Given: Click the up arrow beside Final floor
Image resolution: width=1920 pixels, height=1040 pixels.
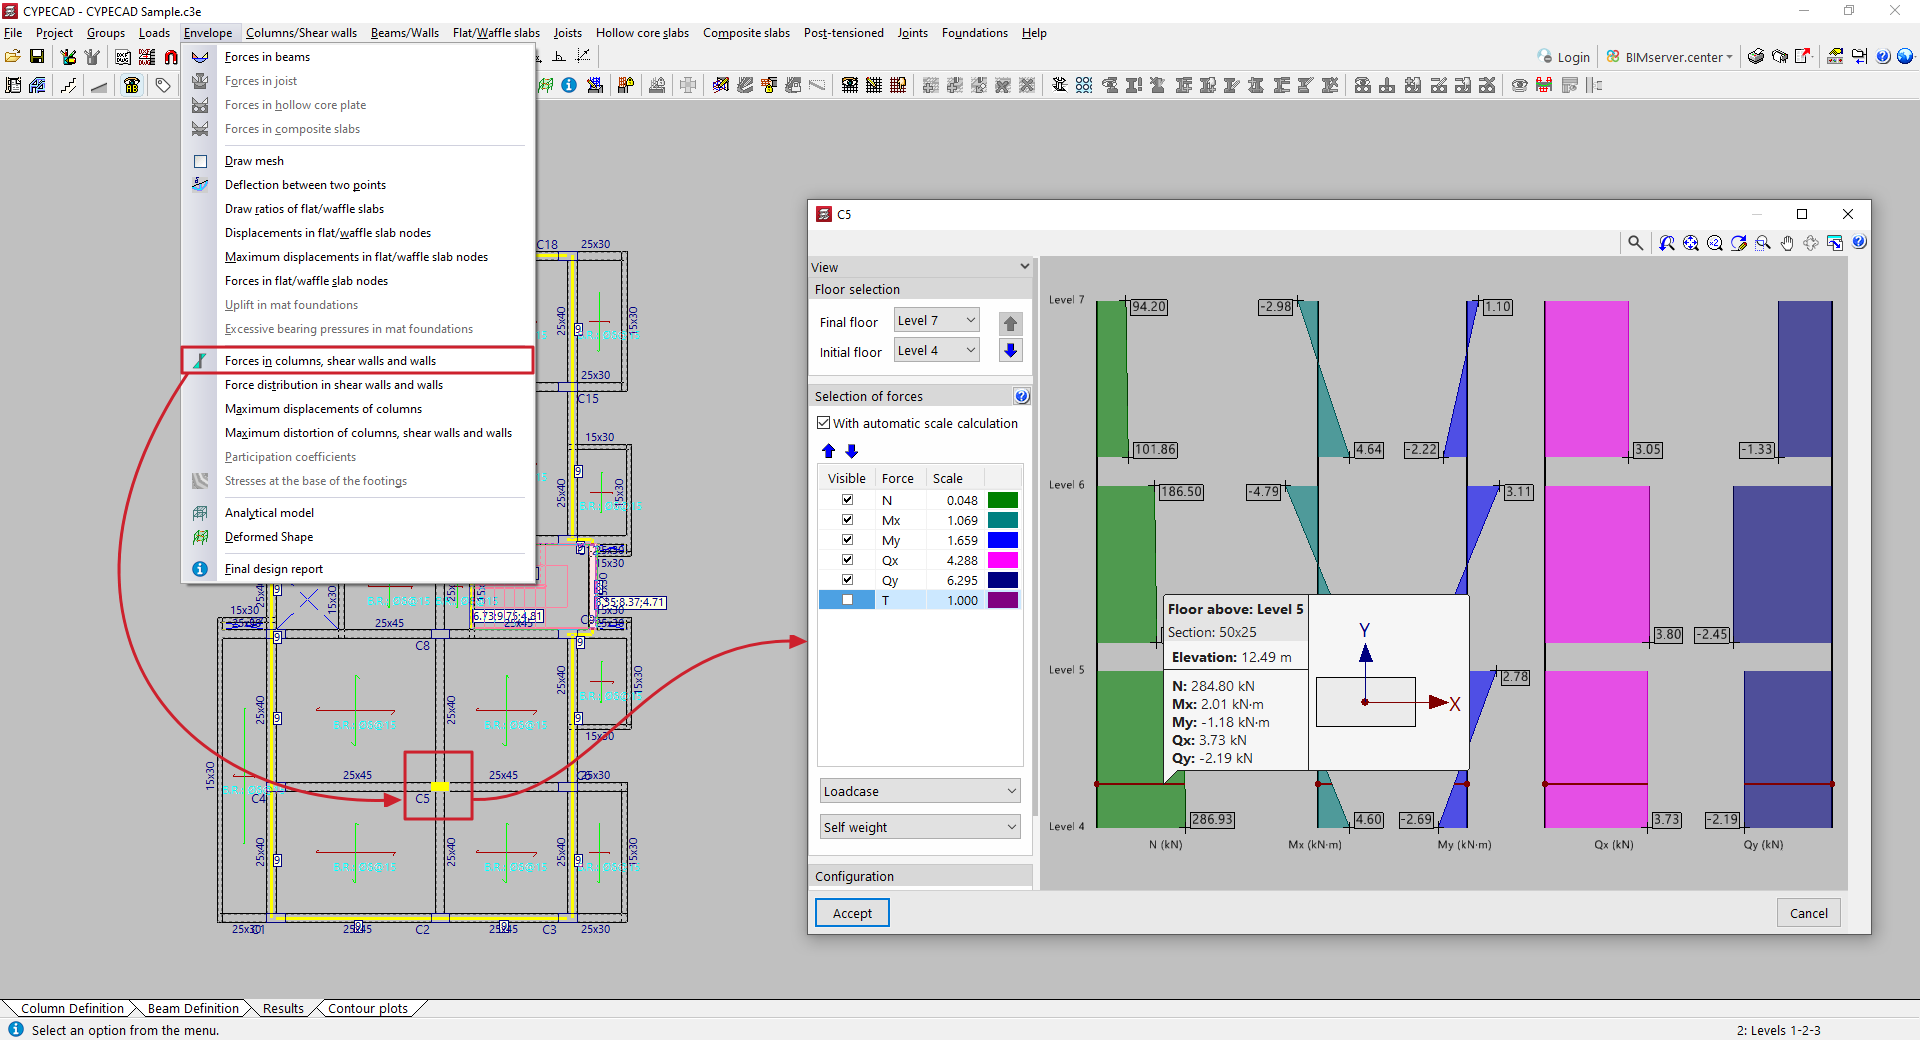Looking at the screenshot, I should pos(1010,323).
